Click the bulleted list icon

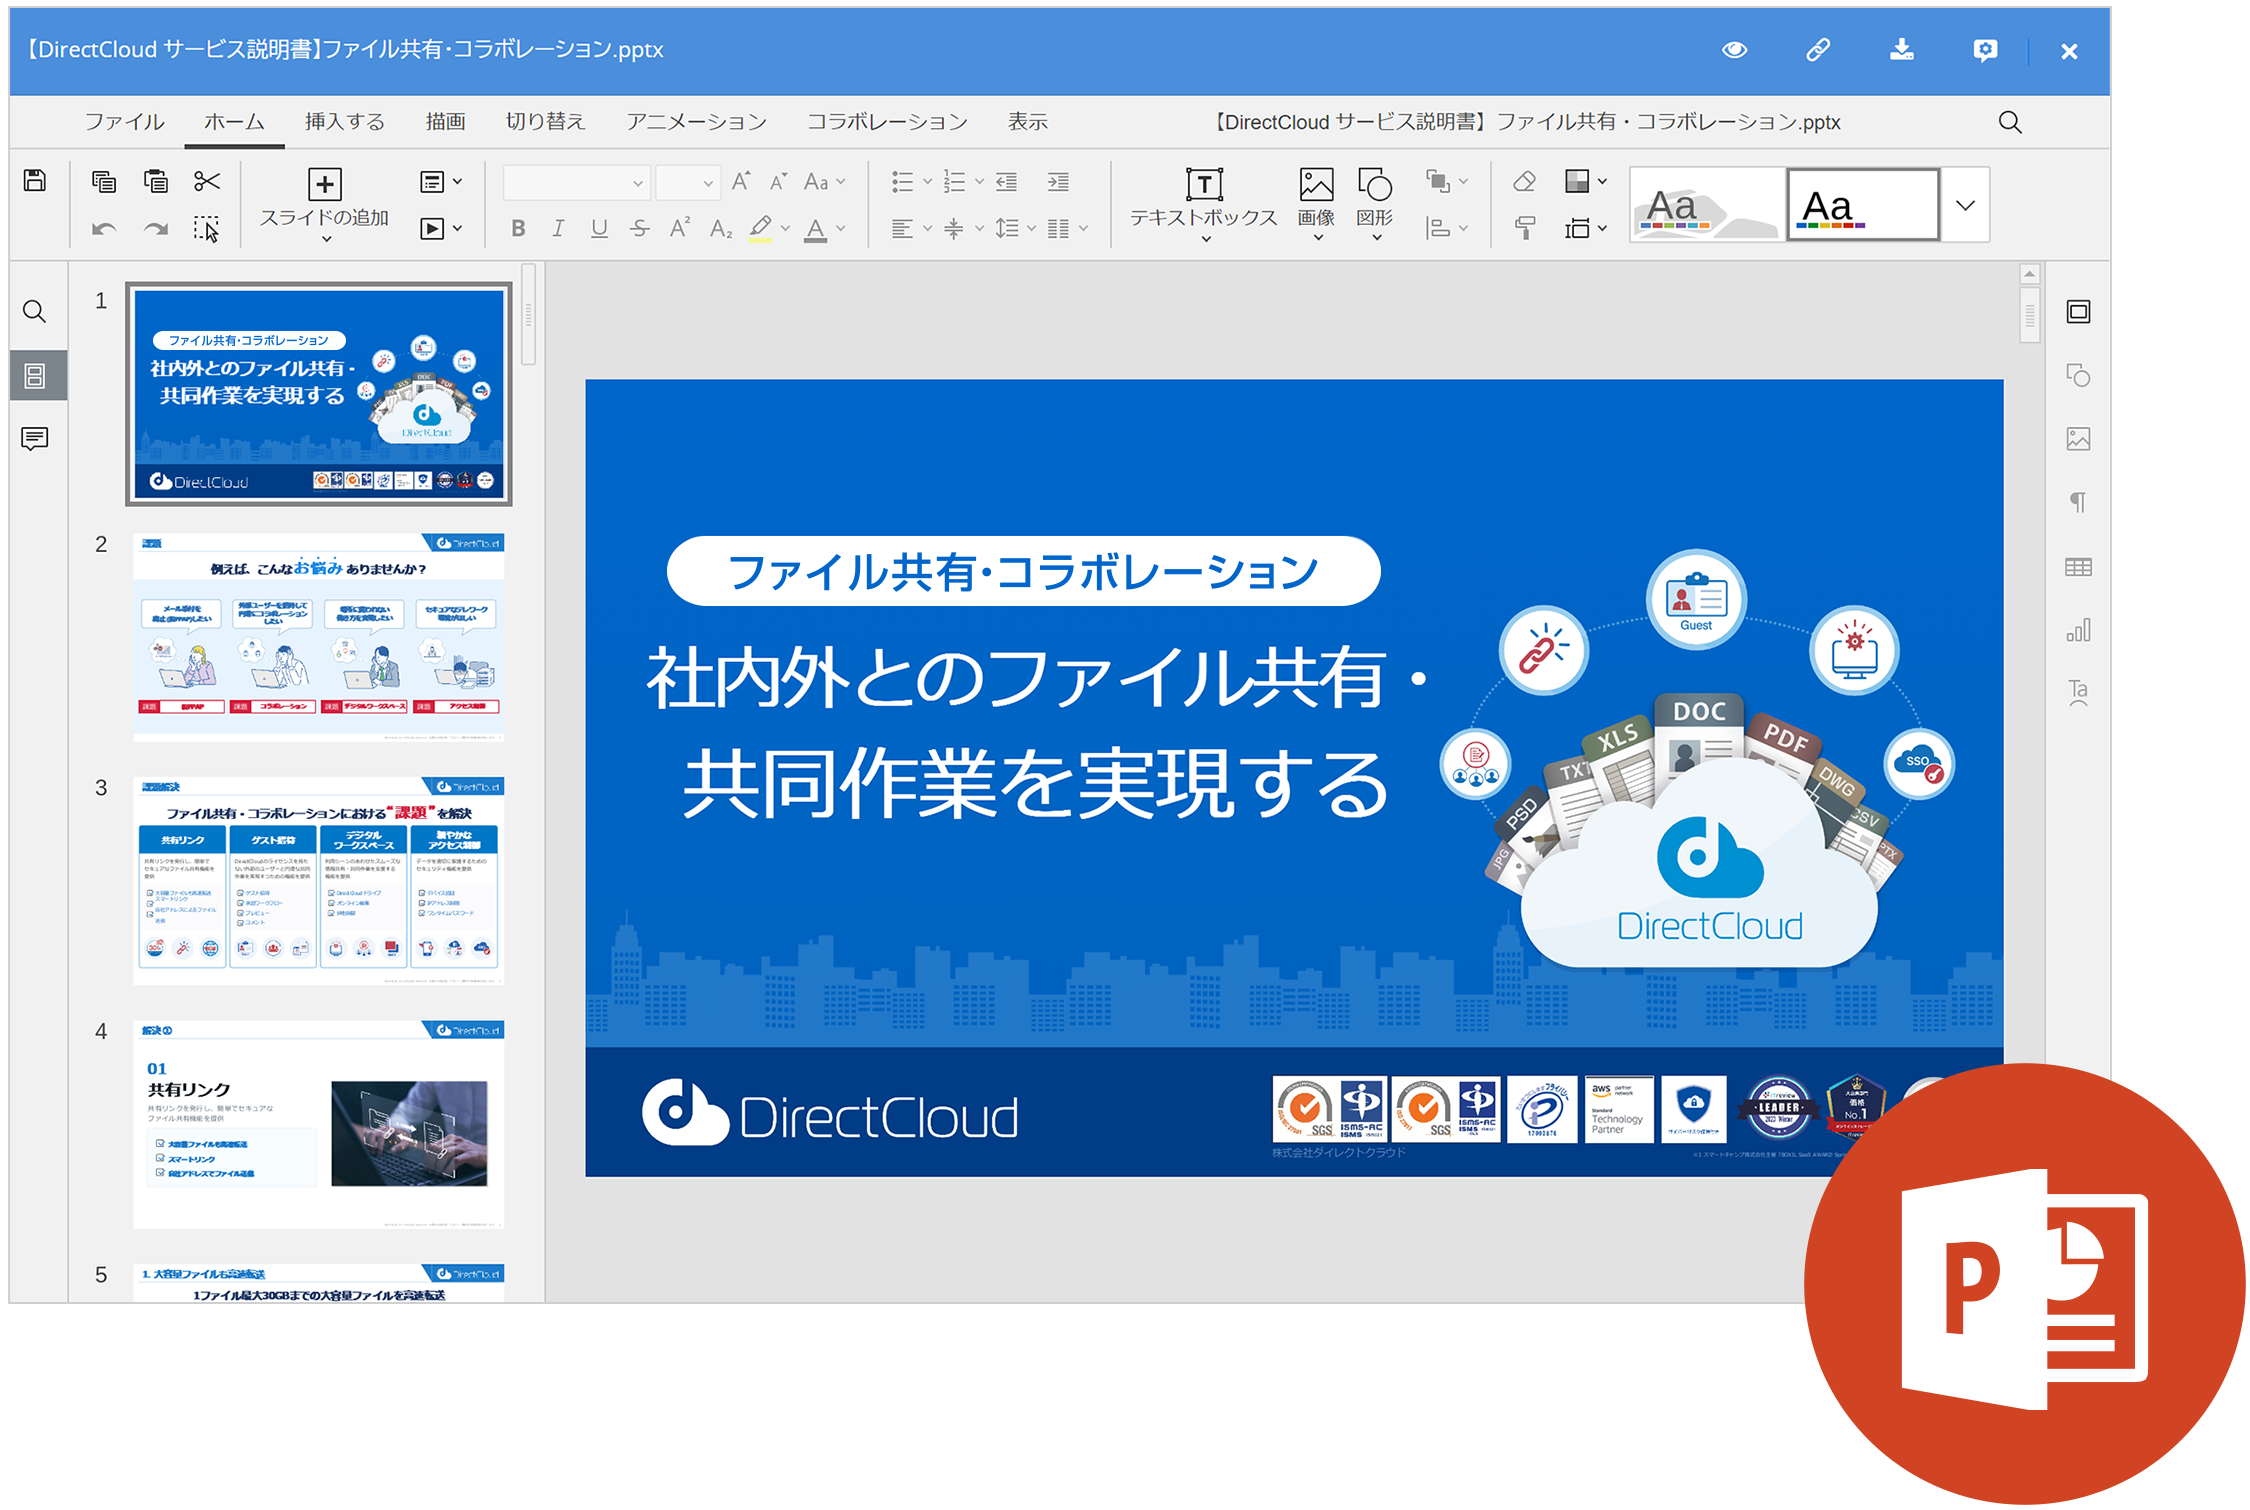(x=903, y=182)
